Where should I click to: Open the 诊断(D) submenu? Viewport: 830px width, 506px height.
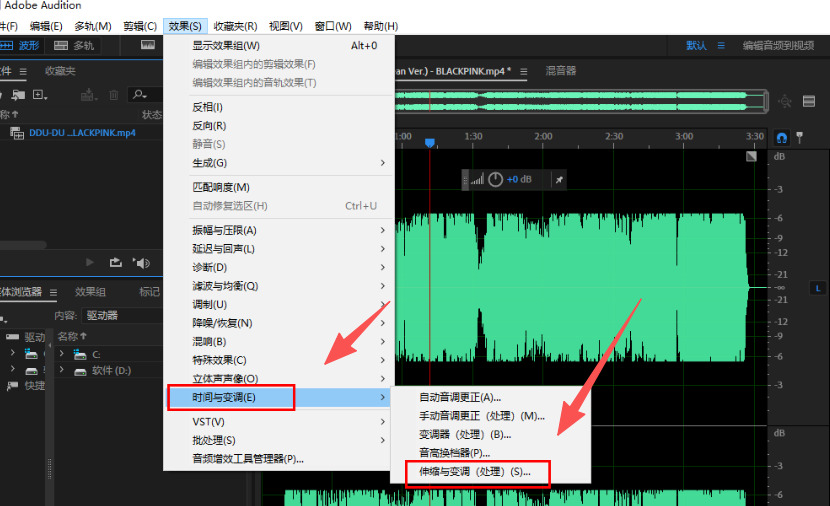coord(279,267)
